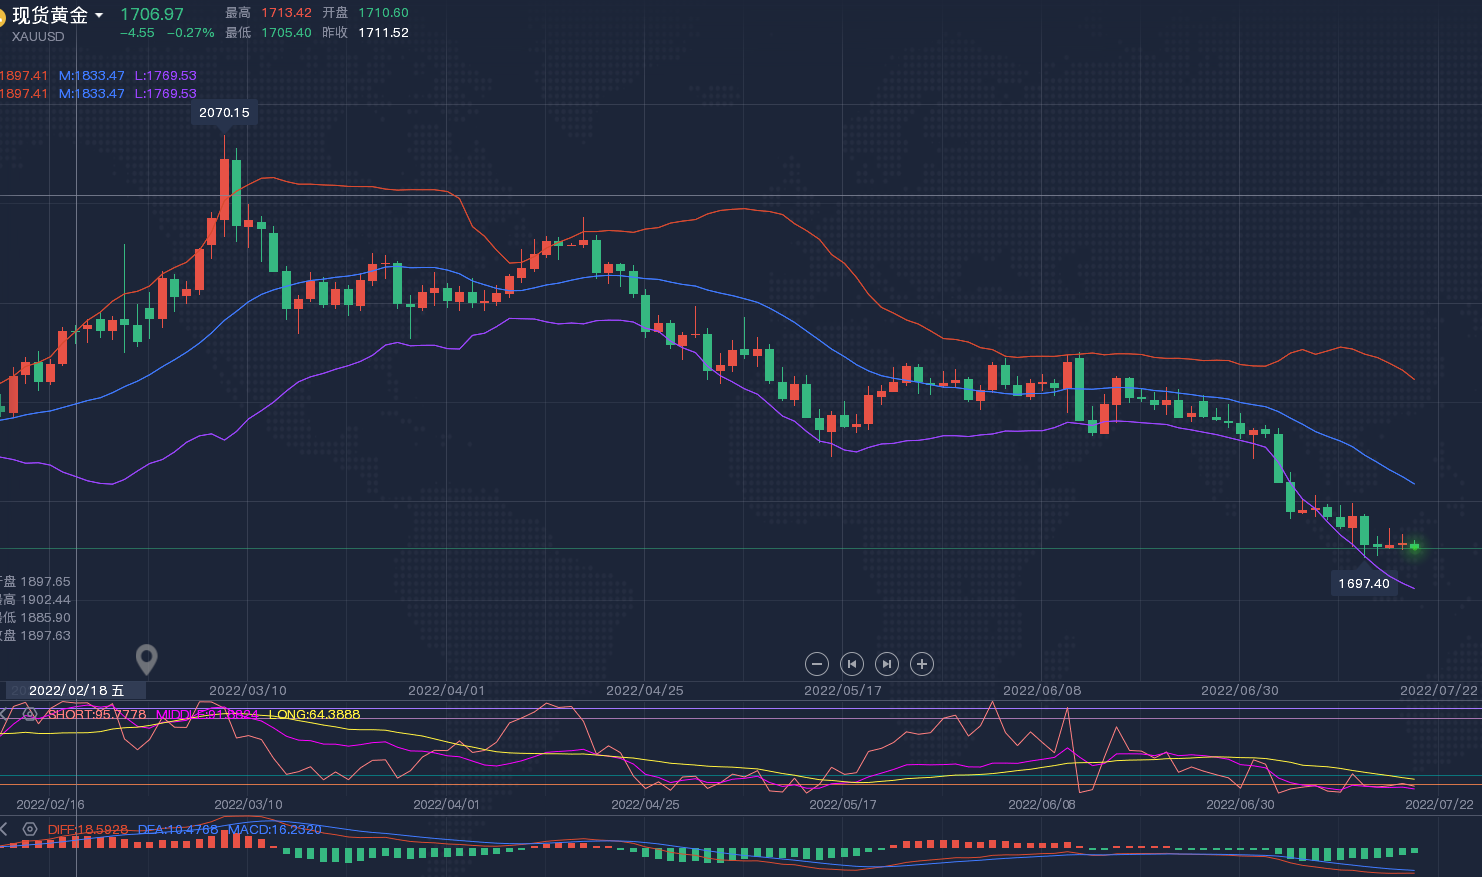Open the 现货黄金 instrument dropdown
The image size is (1482, 877).
click(x=99, y=16)
